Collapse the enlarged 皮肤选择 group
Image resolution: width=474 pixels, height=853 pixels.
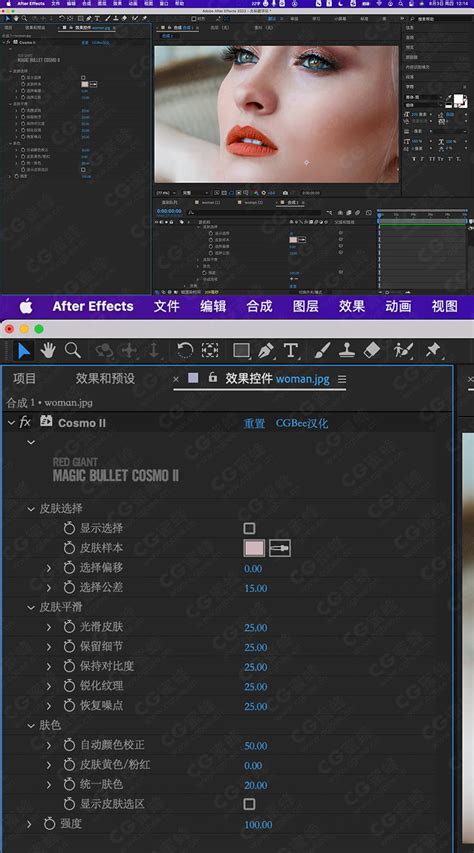tap(31, 509)
